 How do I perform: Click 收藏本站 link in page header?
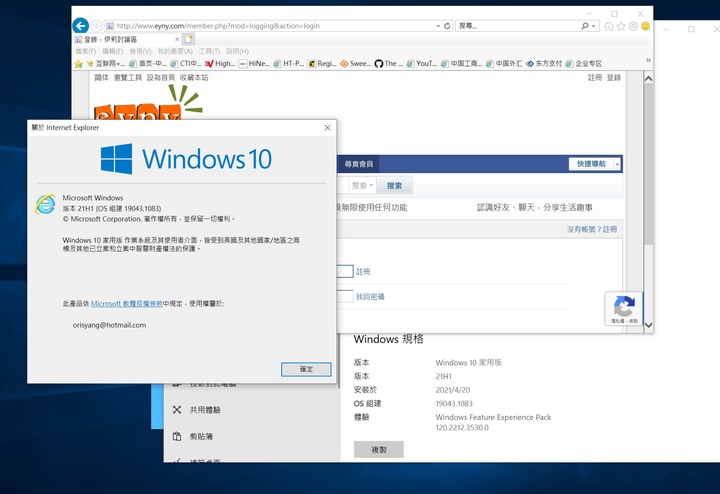(194, 78)
